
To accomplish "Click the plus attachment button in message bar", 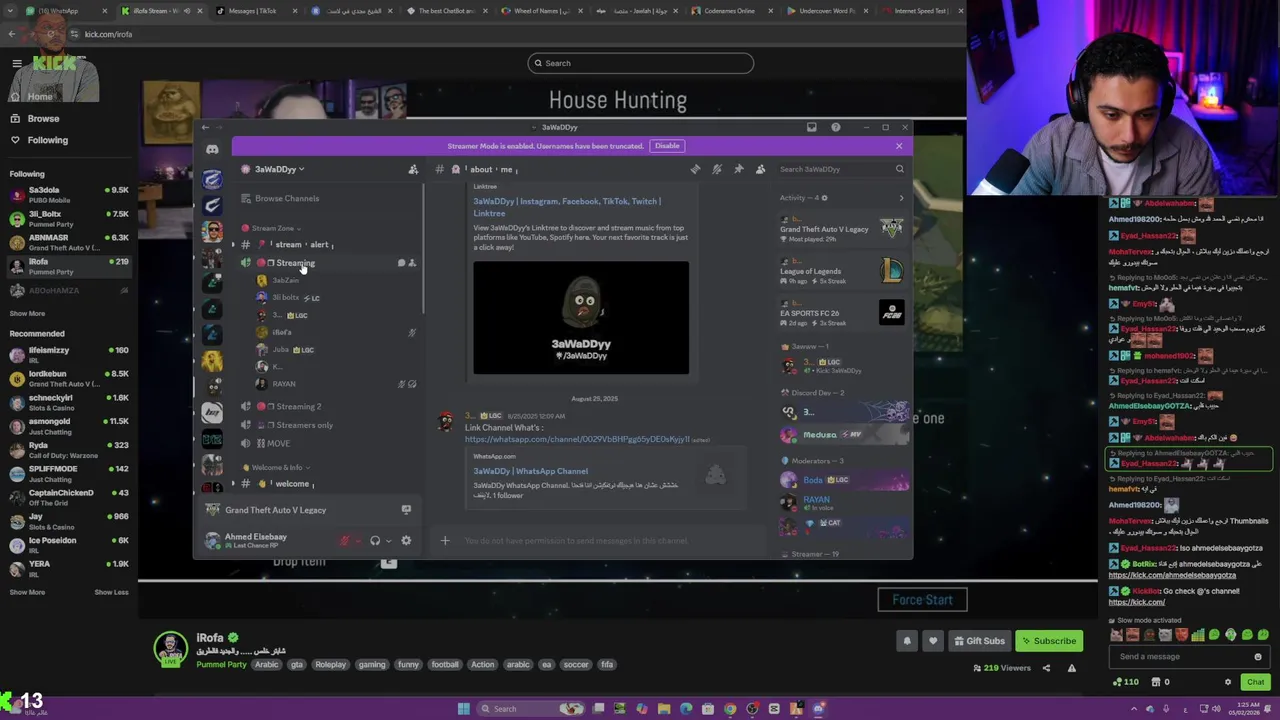I will coord(445,541).
